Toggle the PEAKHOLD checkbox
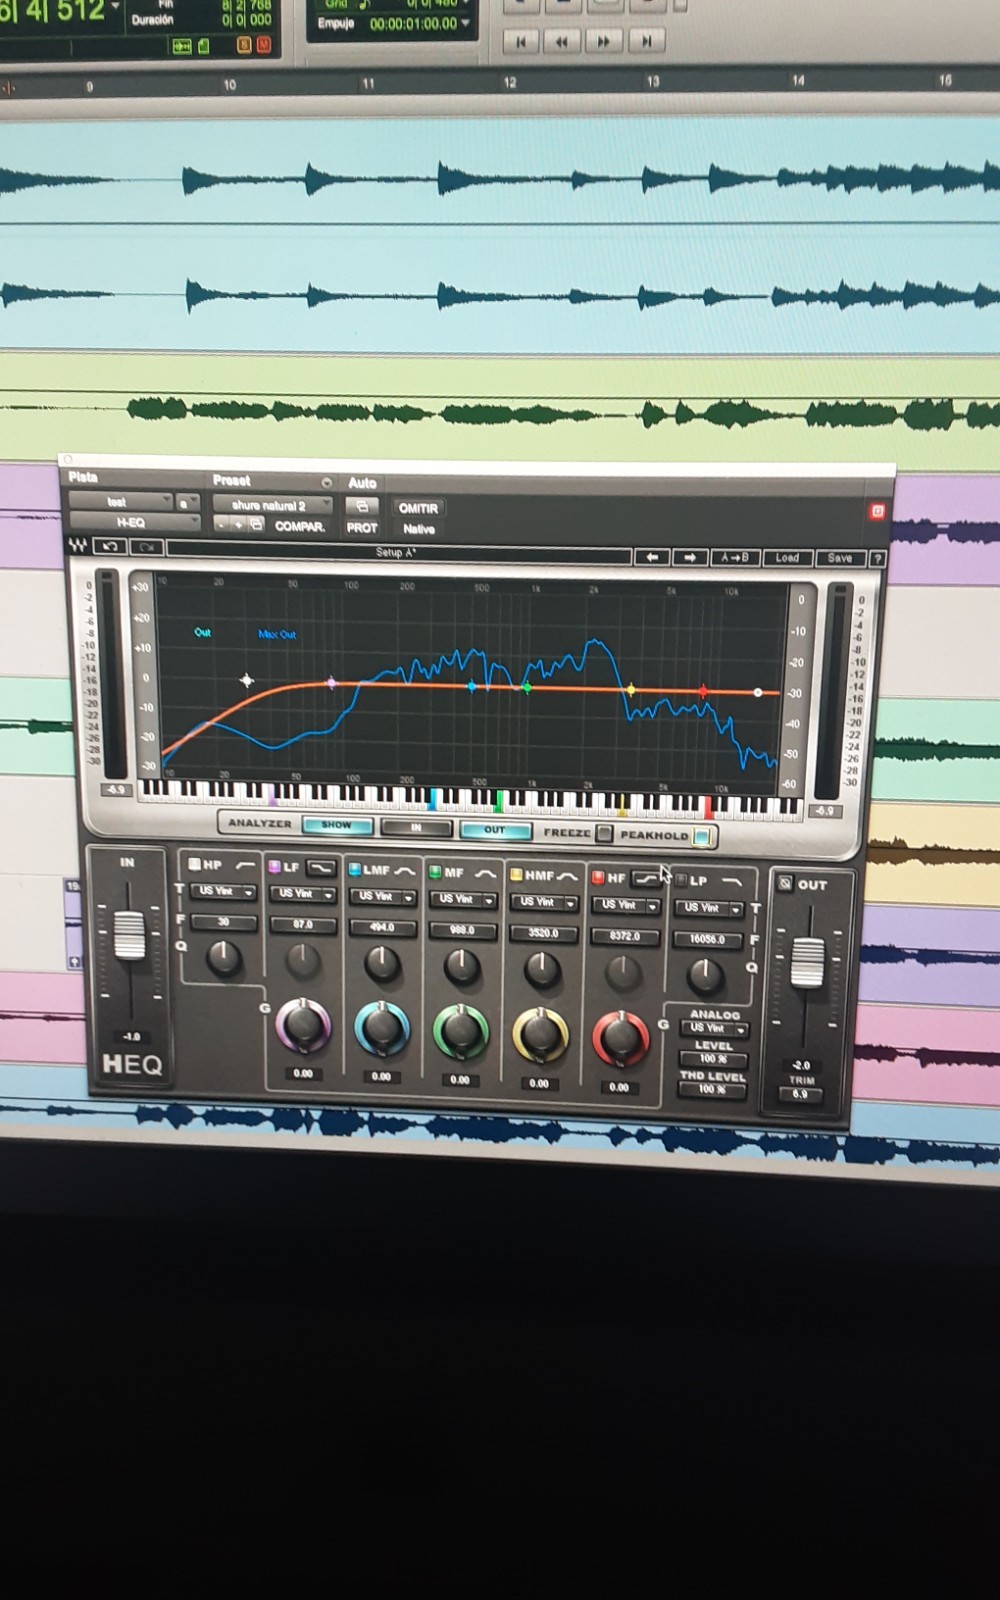The width and height of the screenshot is (1000, 1600). [701, 836]
